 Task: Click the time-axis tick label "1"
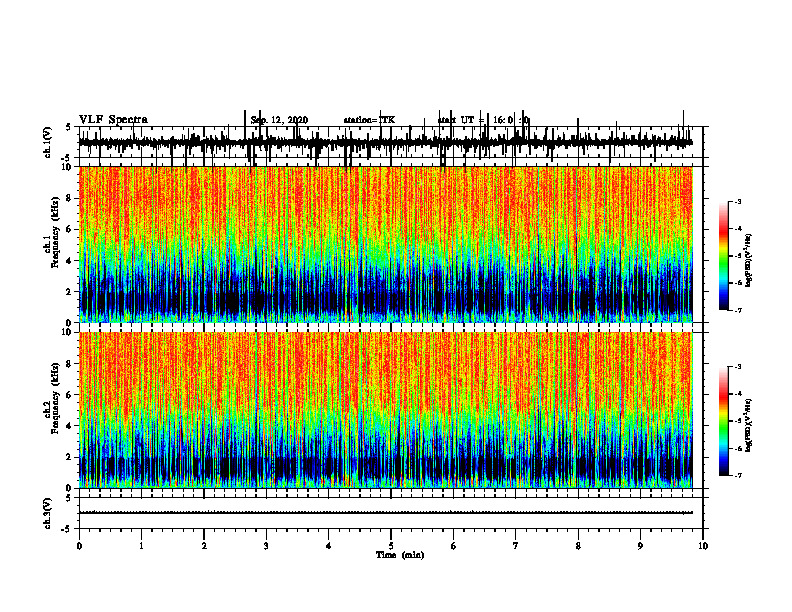[141, 546]
